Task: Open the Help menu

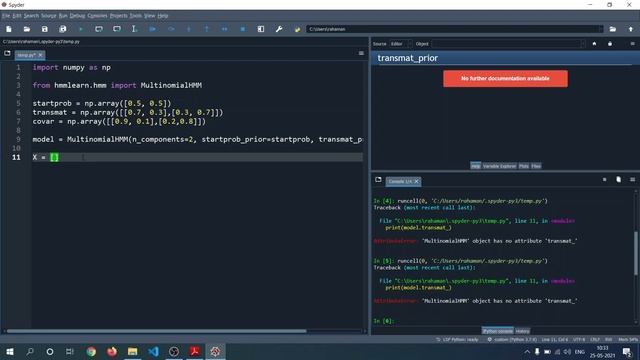Action: pyautogui.click(x=163, y=16)
